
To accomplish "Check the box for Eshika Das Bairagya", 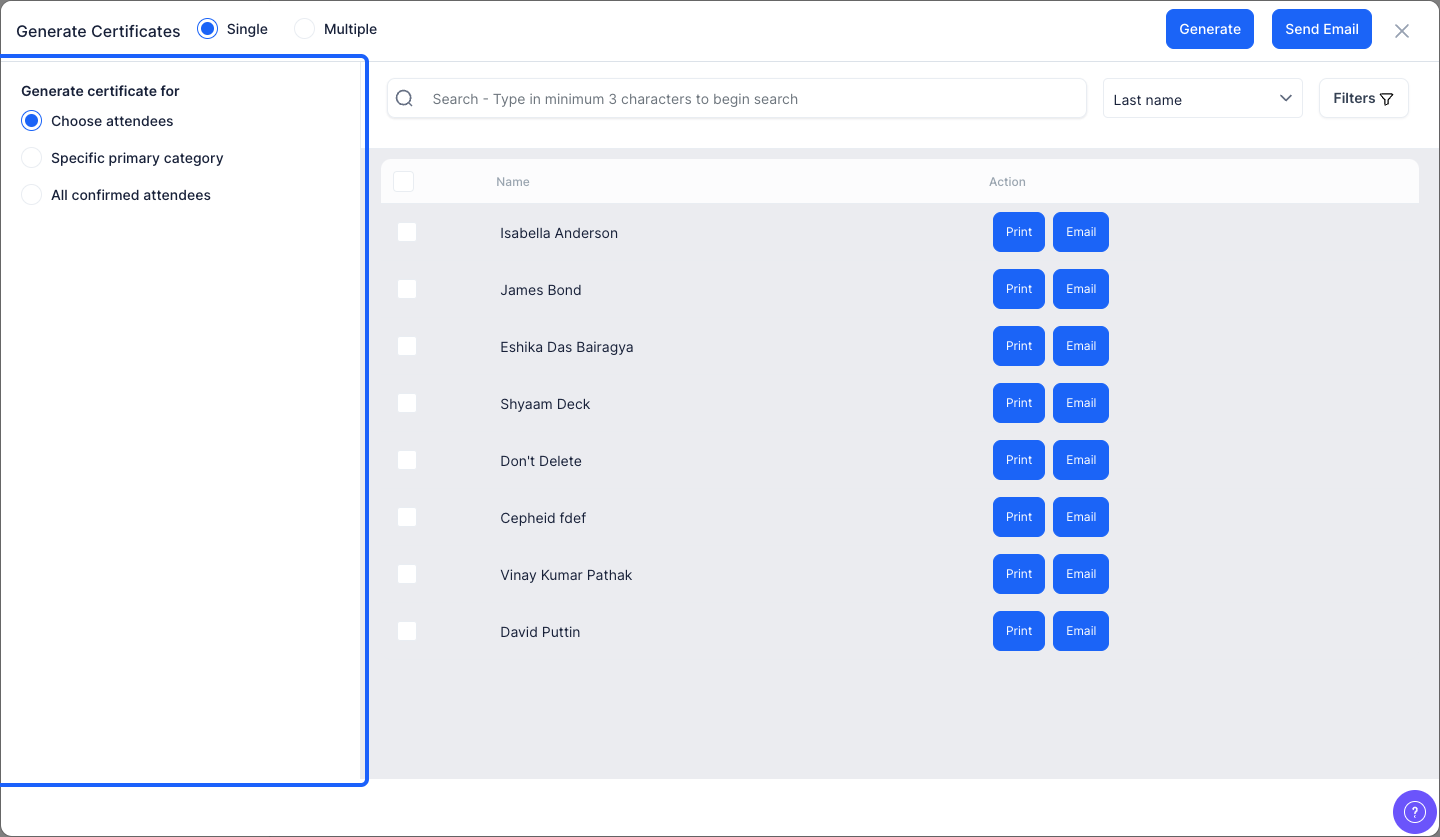I will pos(407,346).
